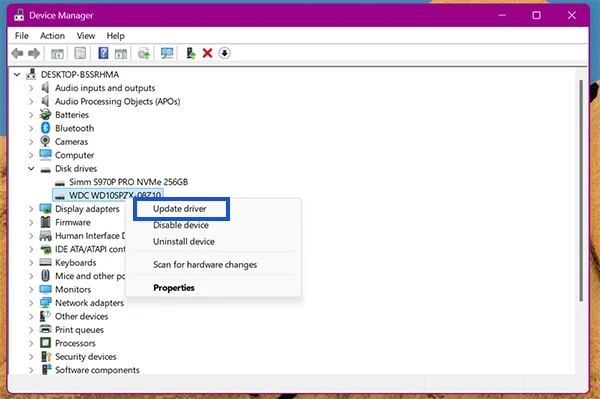Click the Network adapters category icon
This screenshot has height=399, width=600.
(45, 303)
